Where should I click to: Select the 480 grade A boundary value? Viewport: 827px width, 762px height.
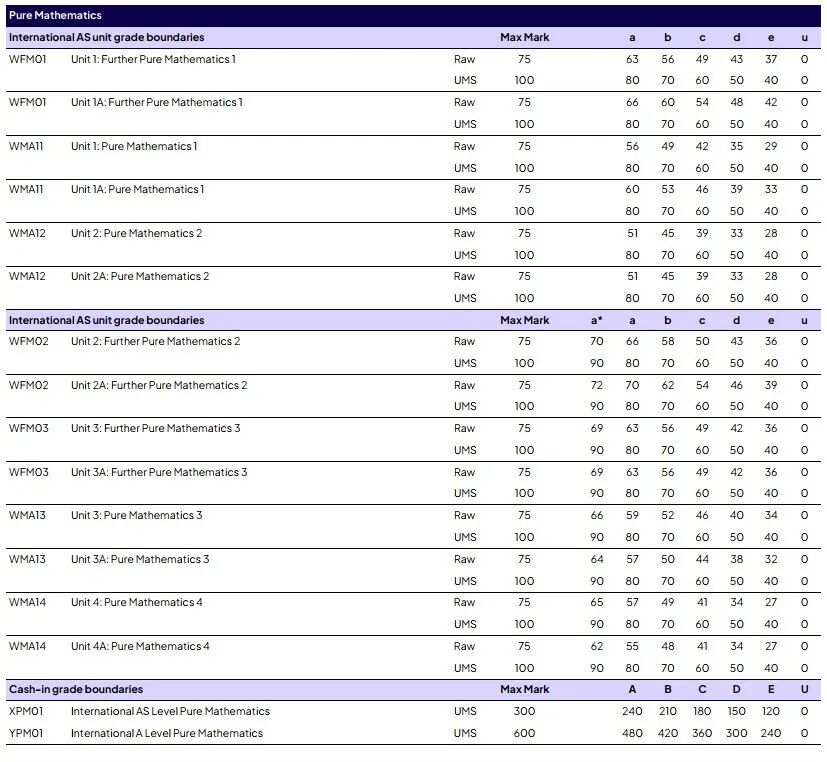[632, 733]
